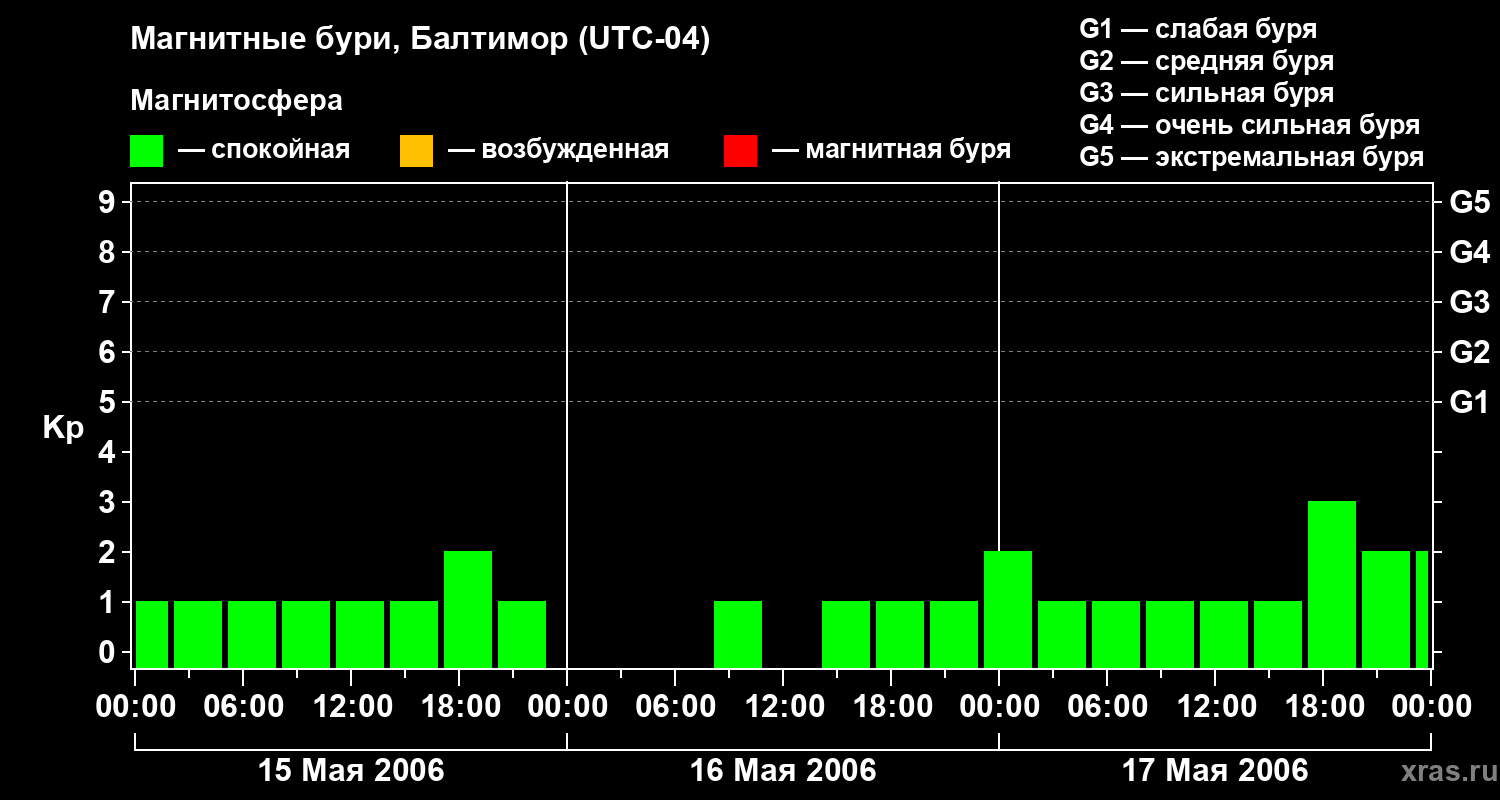The image size is (1500, 800).
Task: Click the narrow first bar at start of 15 Мая
Action: point(152,634)
